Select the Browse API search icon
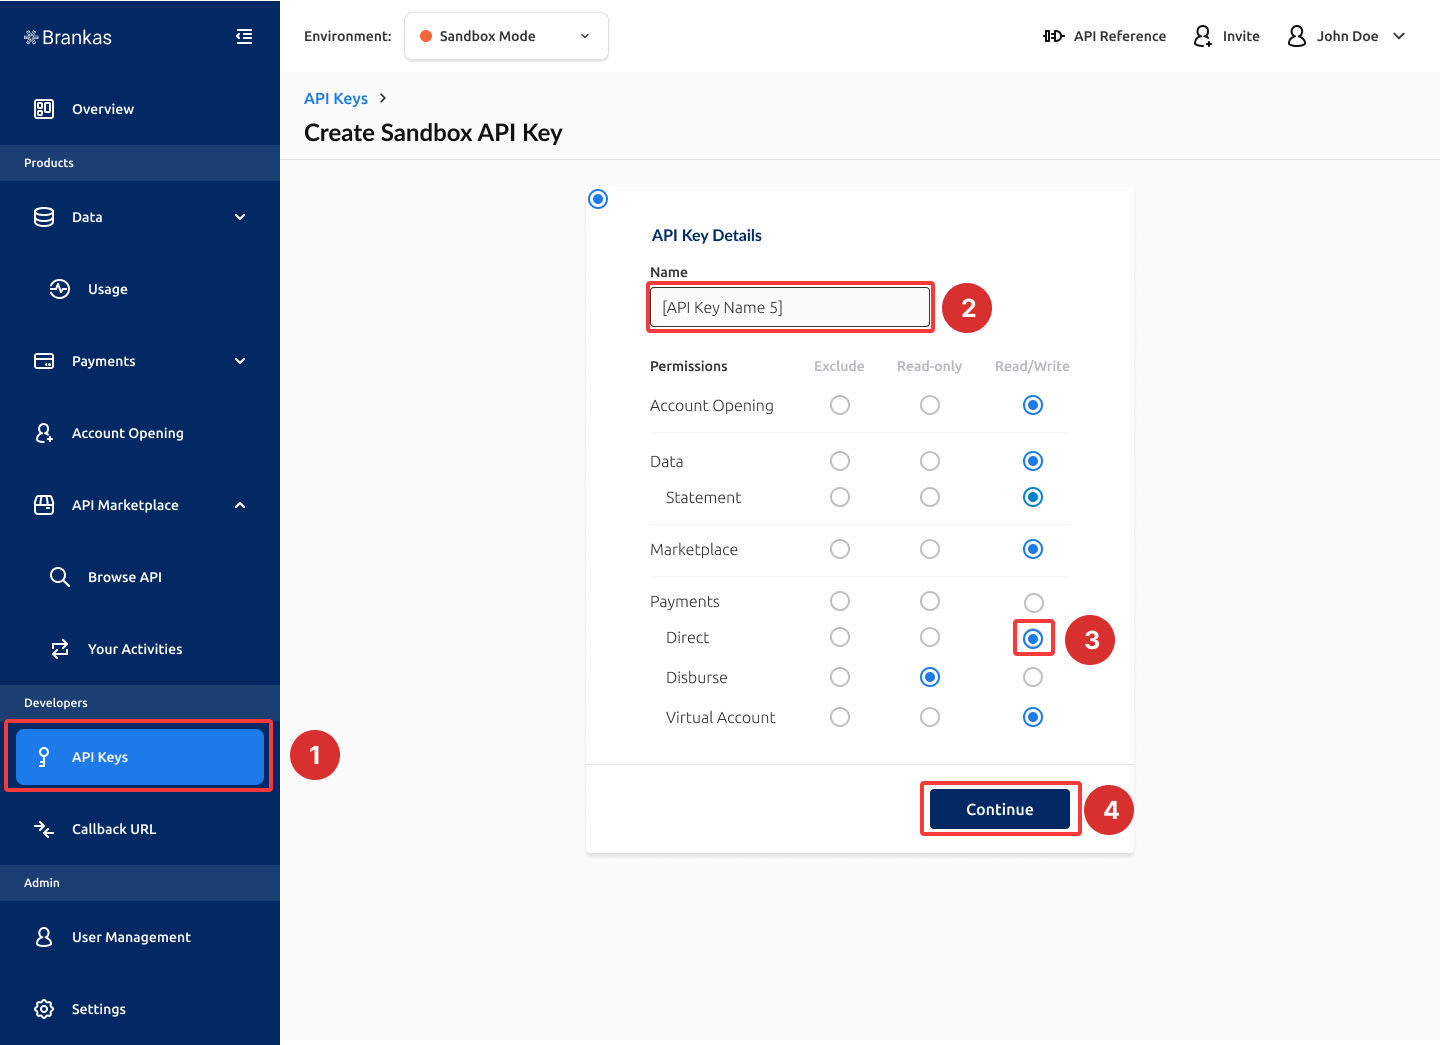The height and width of the screenshot is (1045, 1440). coord(59,576)
